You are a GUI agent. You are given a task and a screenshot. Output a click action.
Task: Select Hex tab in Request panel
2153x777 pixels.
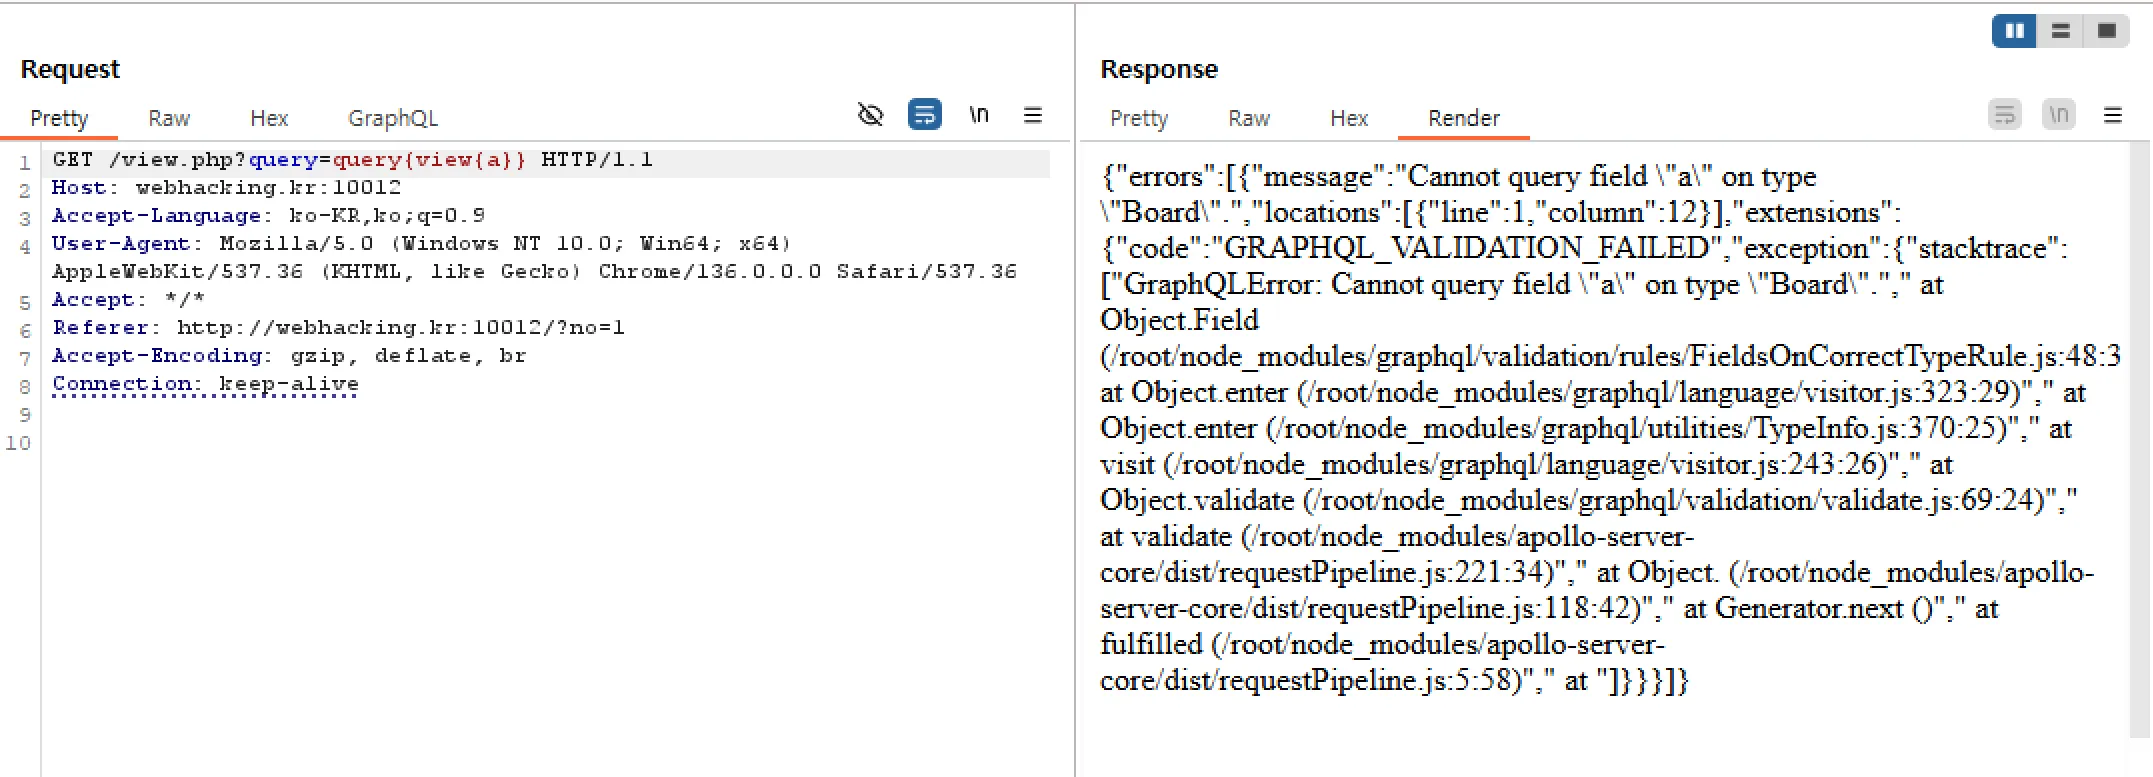[269, 118]
